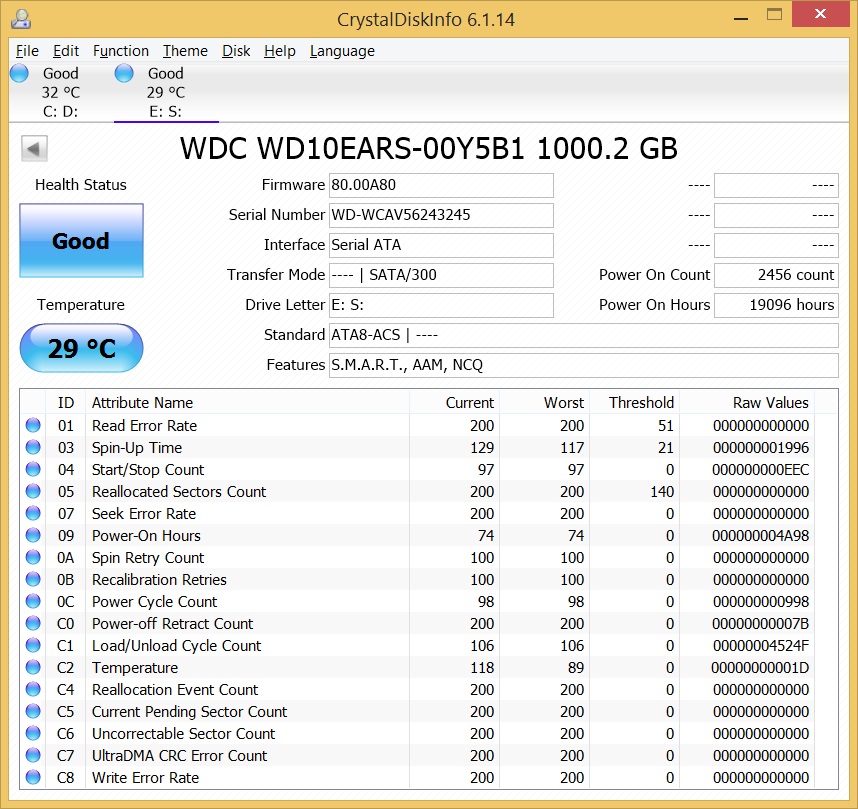Select the C: D: disk tab

click(60, 92)
